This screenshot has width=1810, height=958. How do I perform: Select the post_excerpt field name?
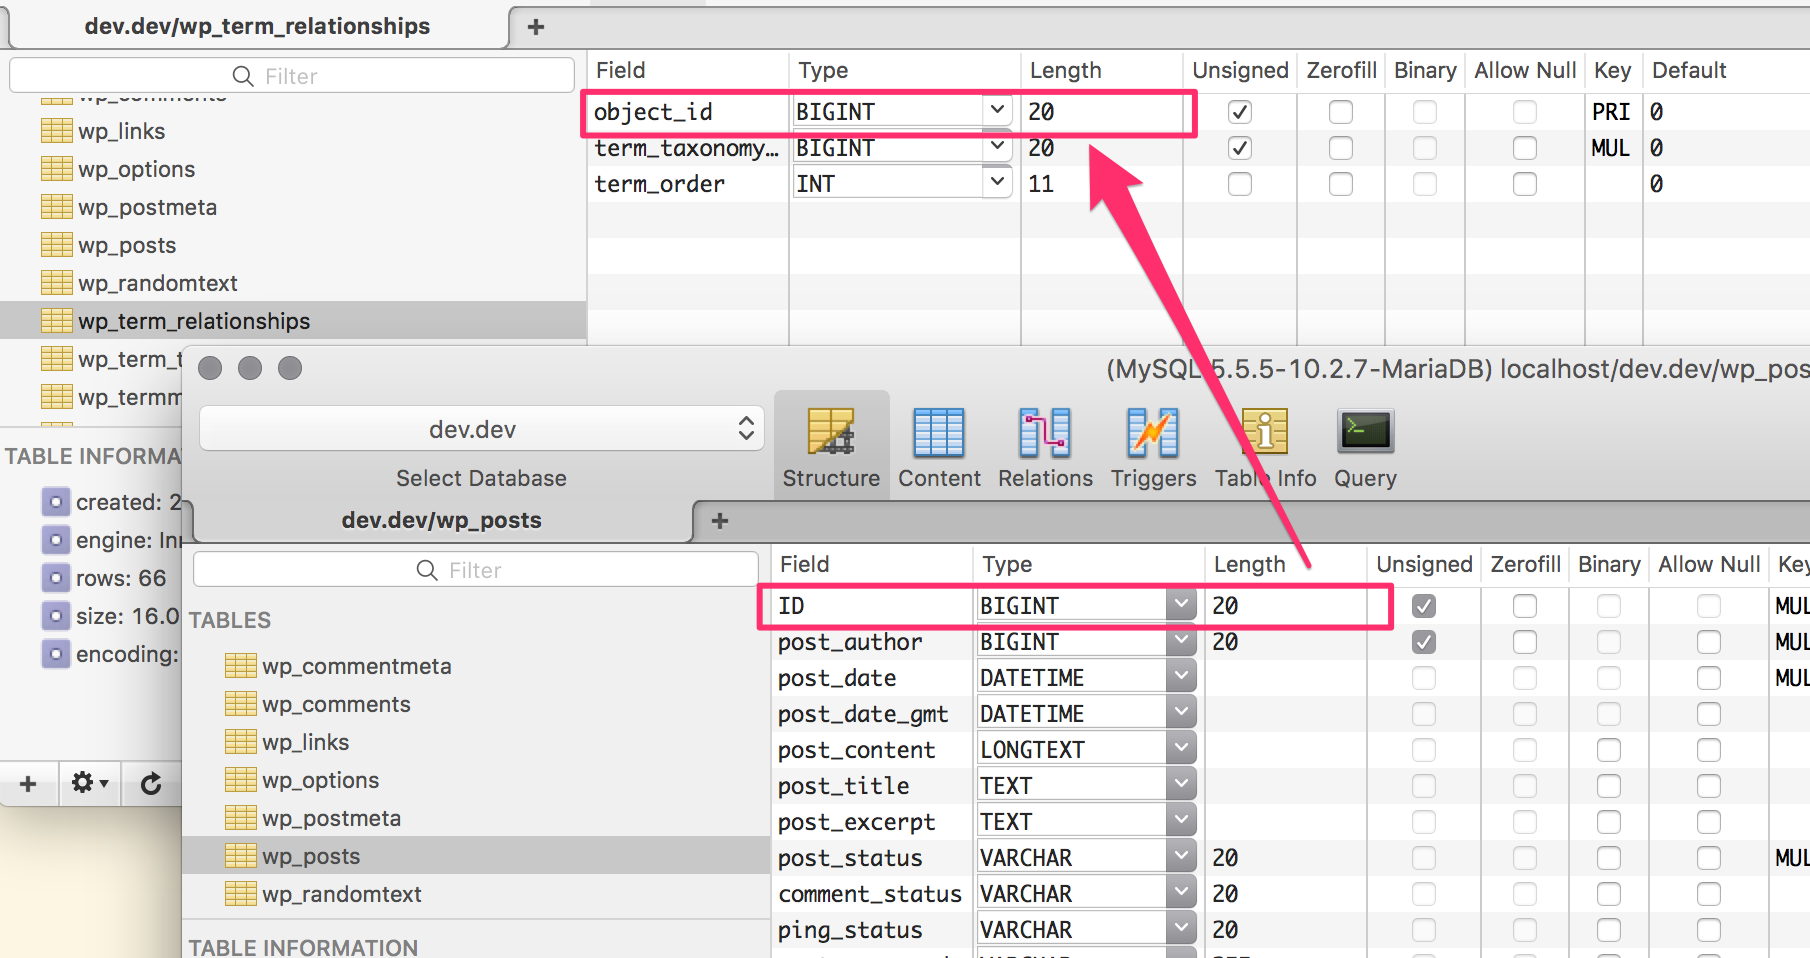[x=857, y=822]
